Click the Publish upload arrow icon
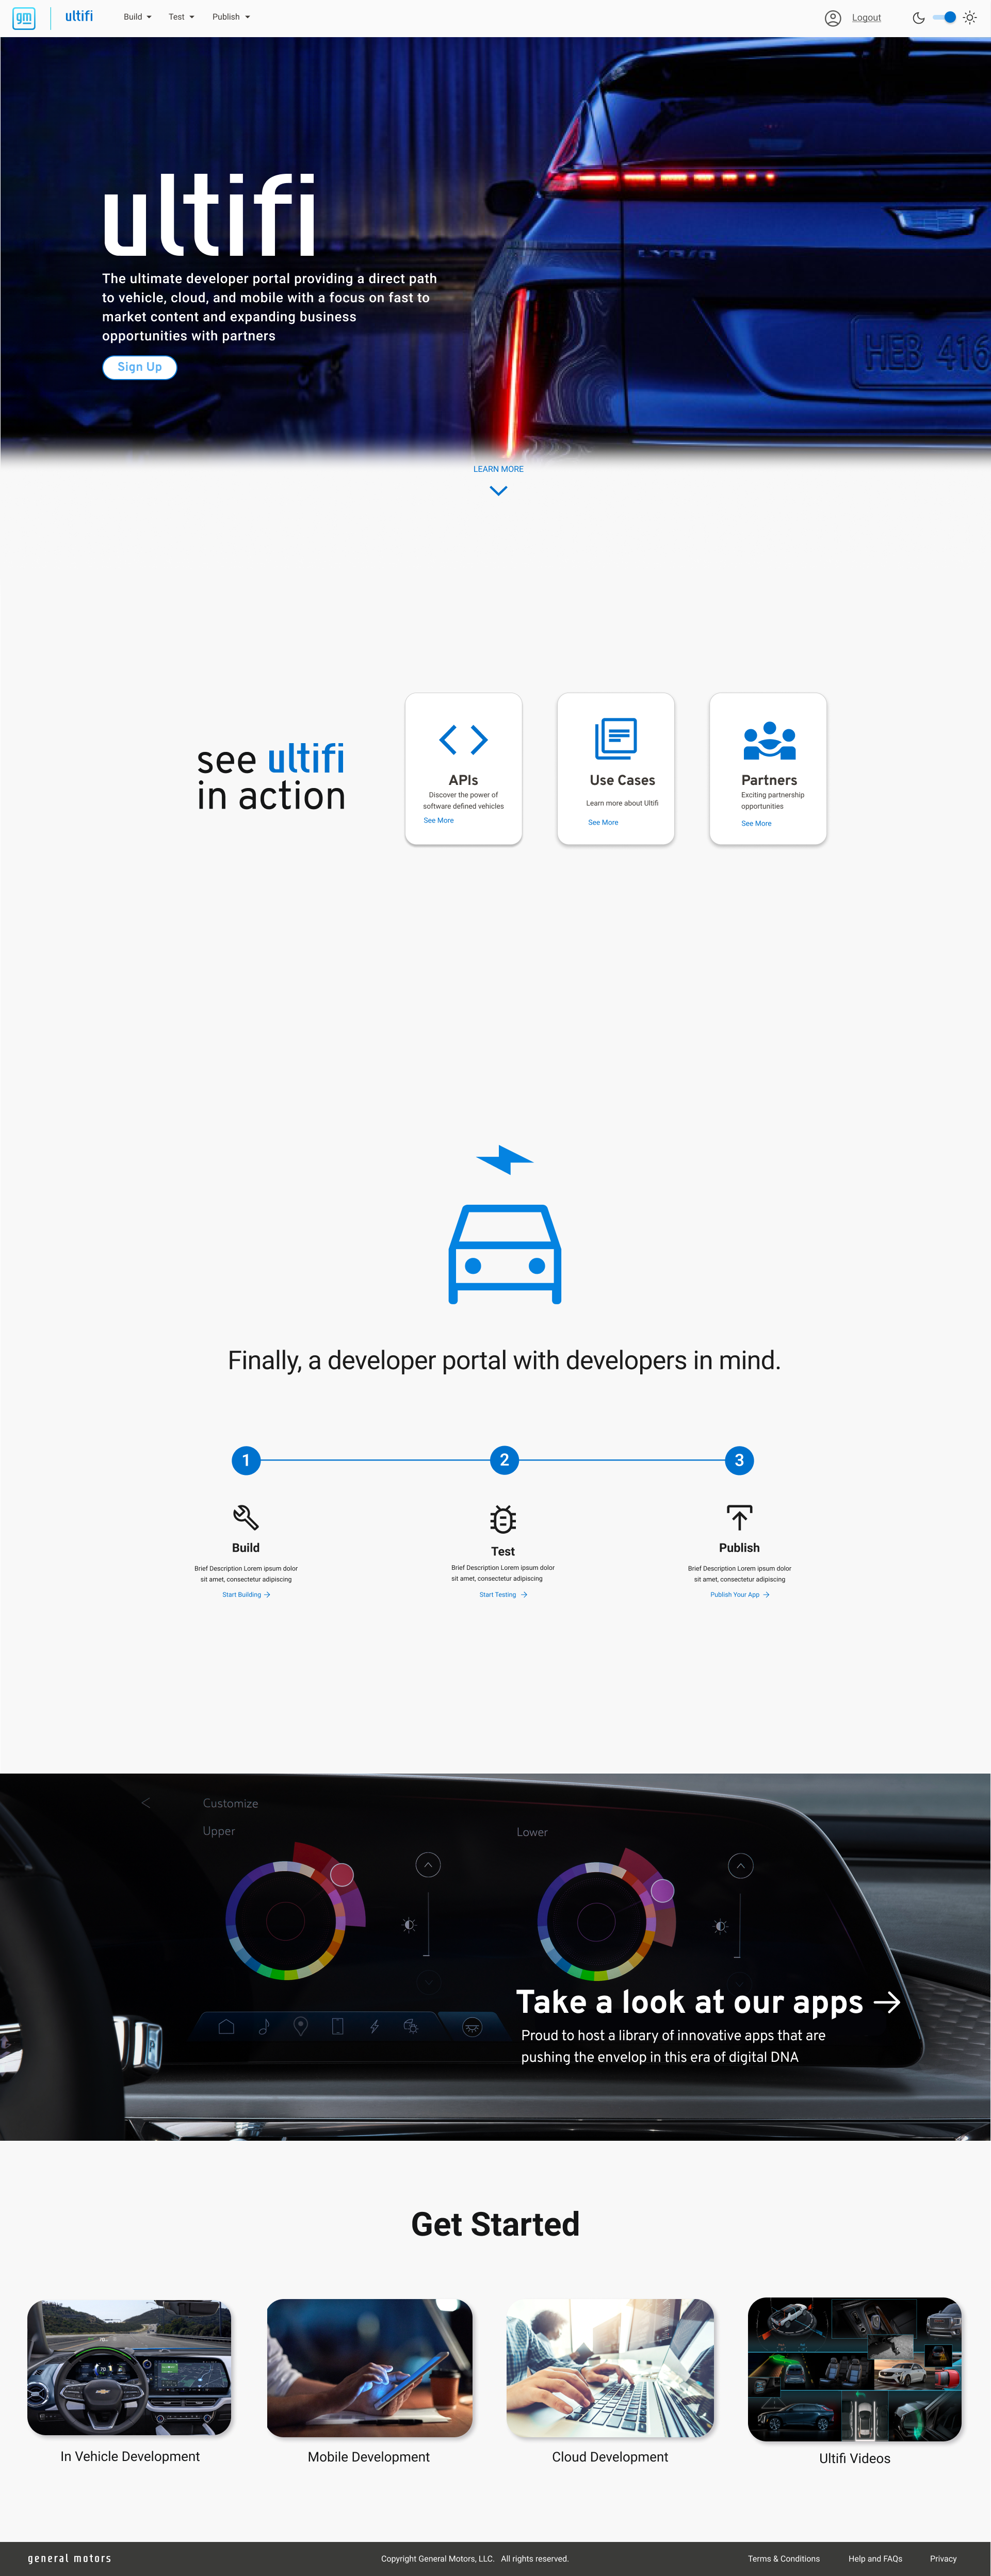 tap(739, 1517)
